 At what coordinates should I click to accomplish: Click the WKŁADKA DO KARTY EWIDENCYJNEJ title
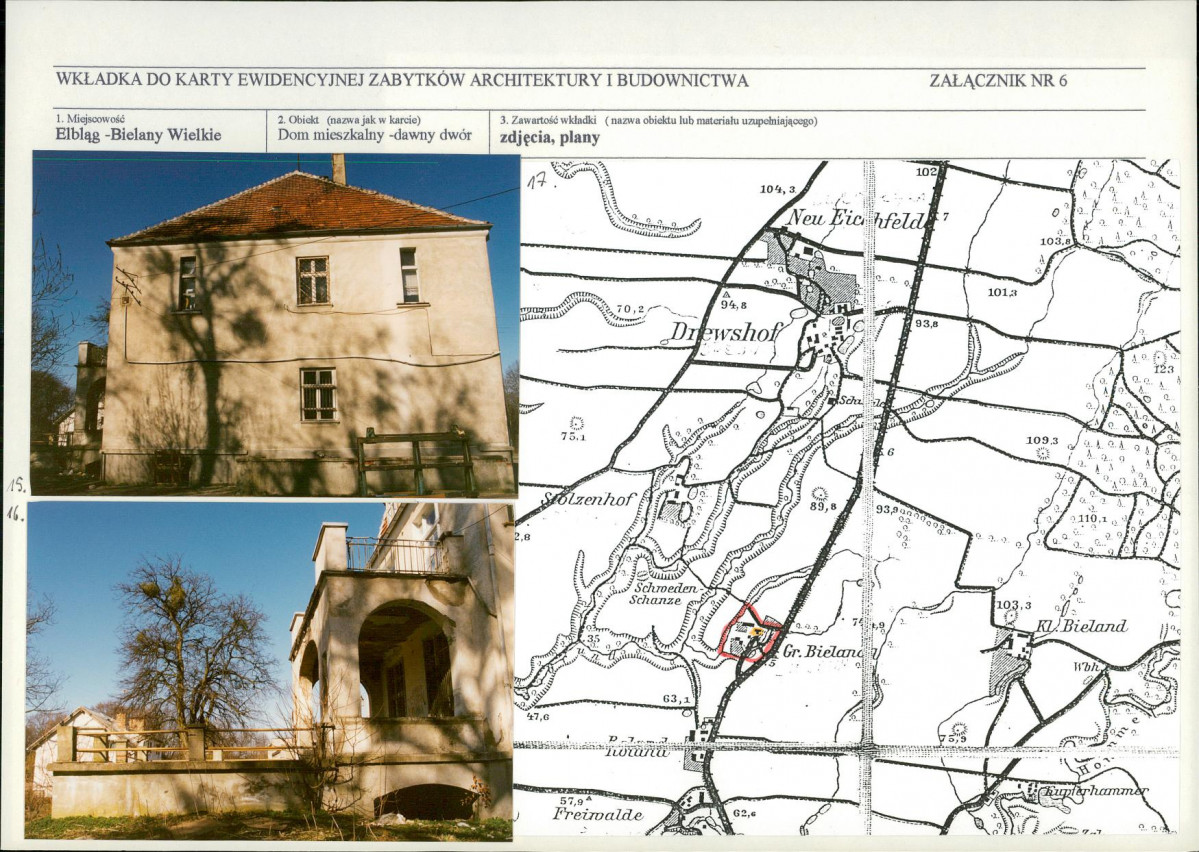pos(401,80)
